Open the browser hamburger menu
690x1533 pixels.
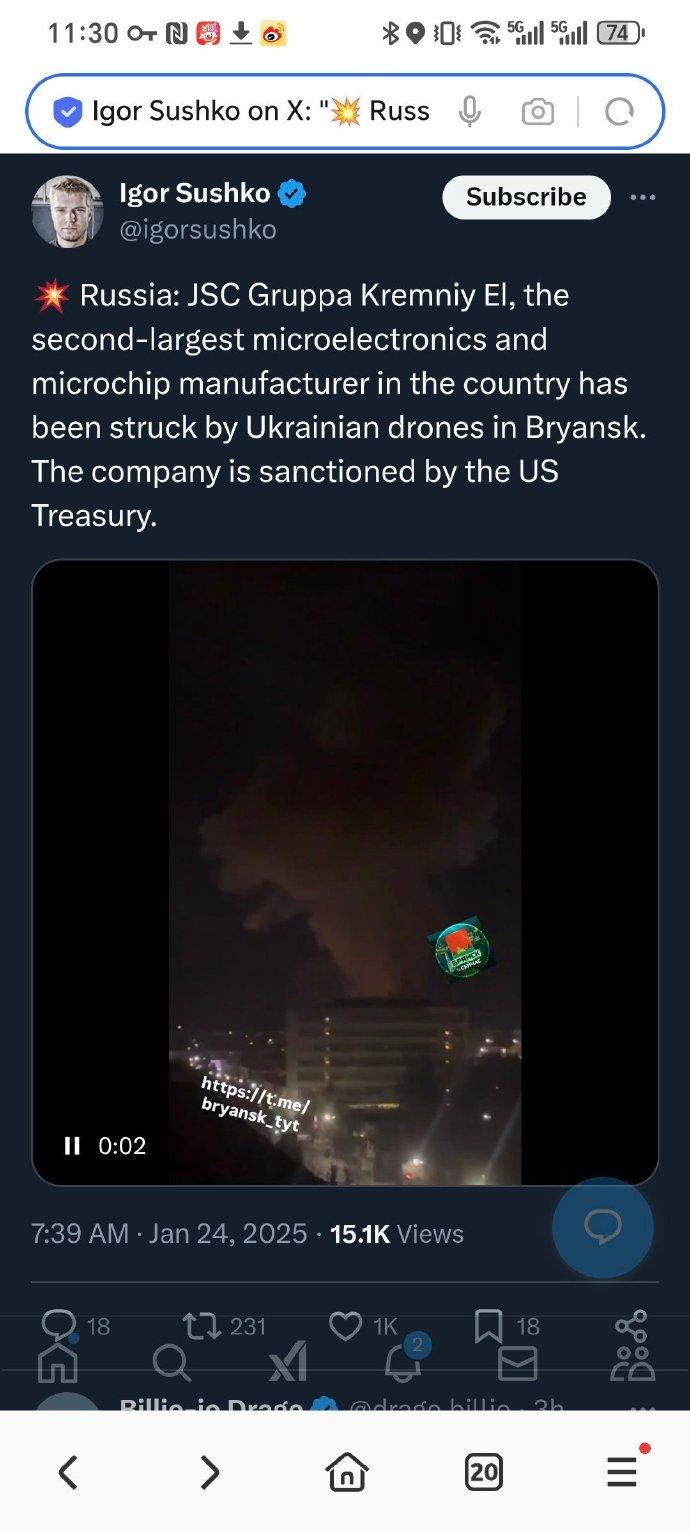tap(622, 1471)
